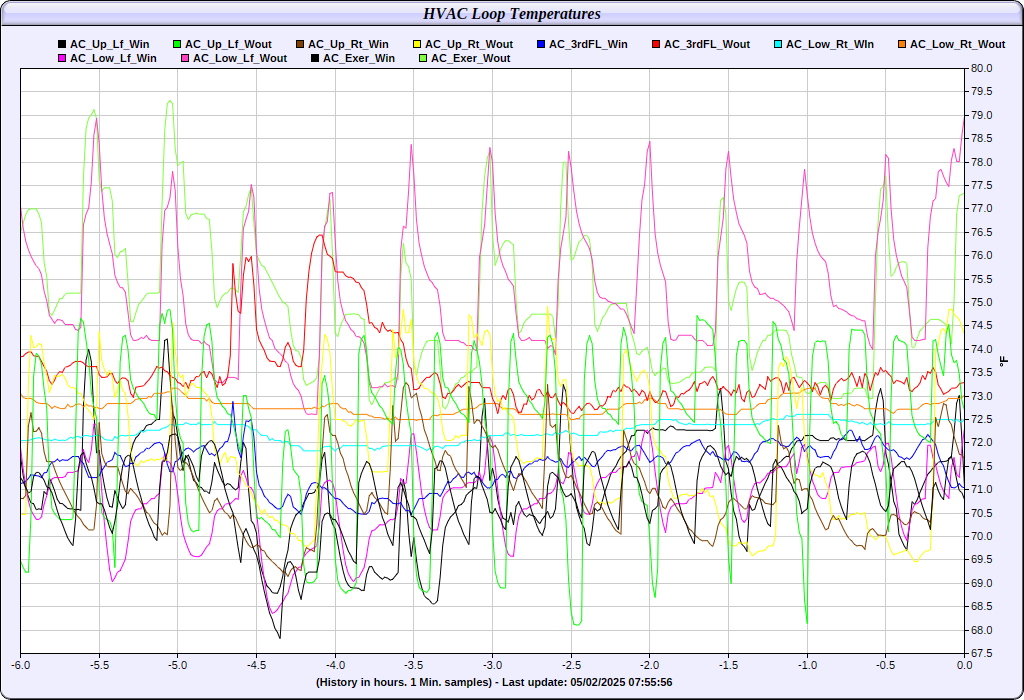Click the -4.0 hour tick label
This screenshot has width=1024, height=700.
[x=335, y=665]
